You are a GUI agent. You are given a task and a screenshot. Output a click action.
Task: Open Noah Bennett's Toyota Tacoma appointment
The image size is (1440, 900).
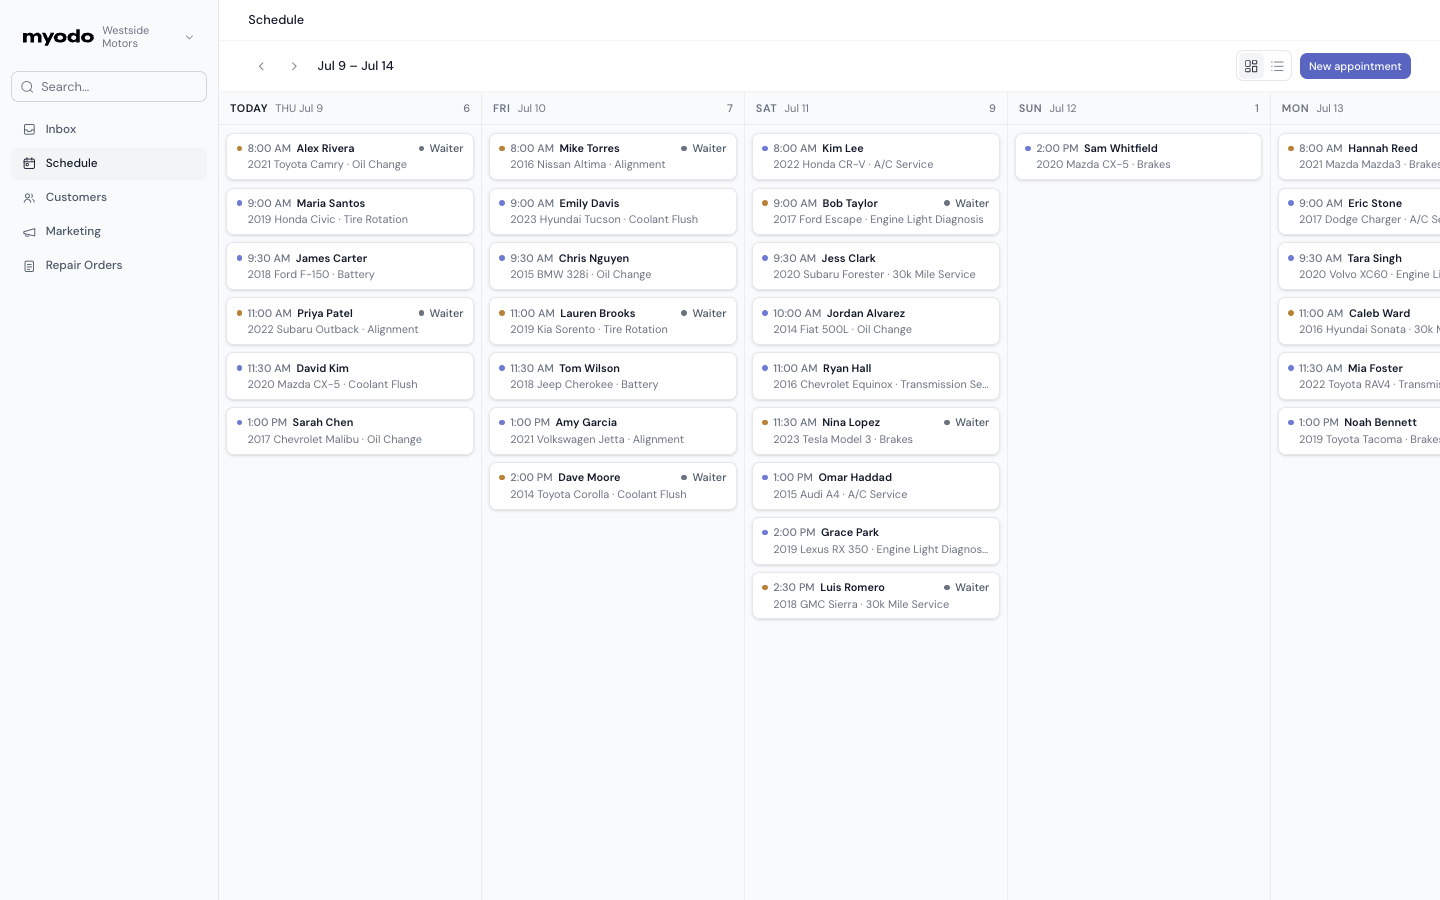1360,431
